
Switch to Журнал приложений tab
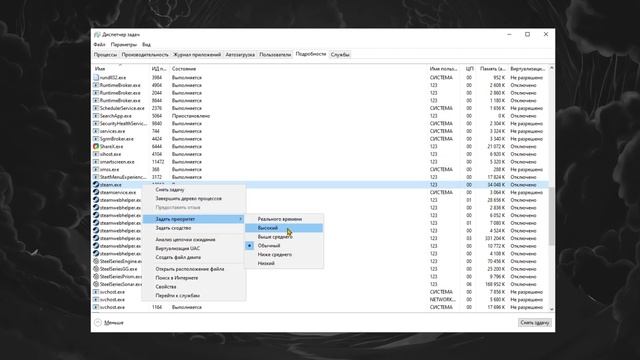point(197,55)
